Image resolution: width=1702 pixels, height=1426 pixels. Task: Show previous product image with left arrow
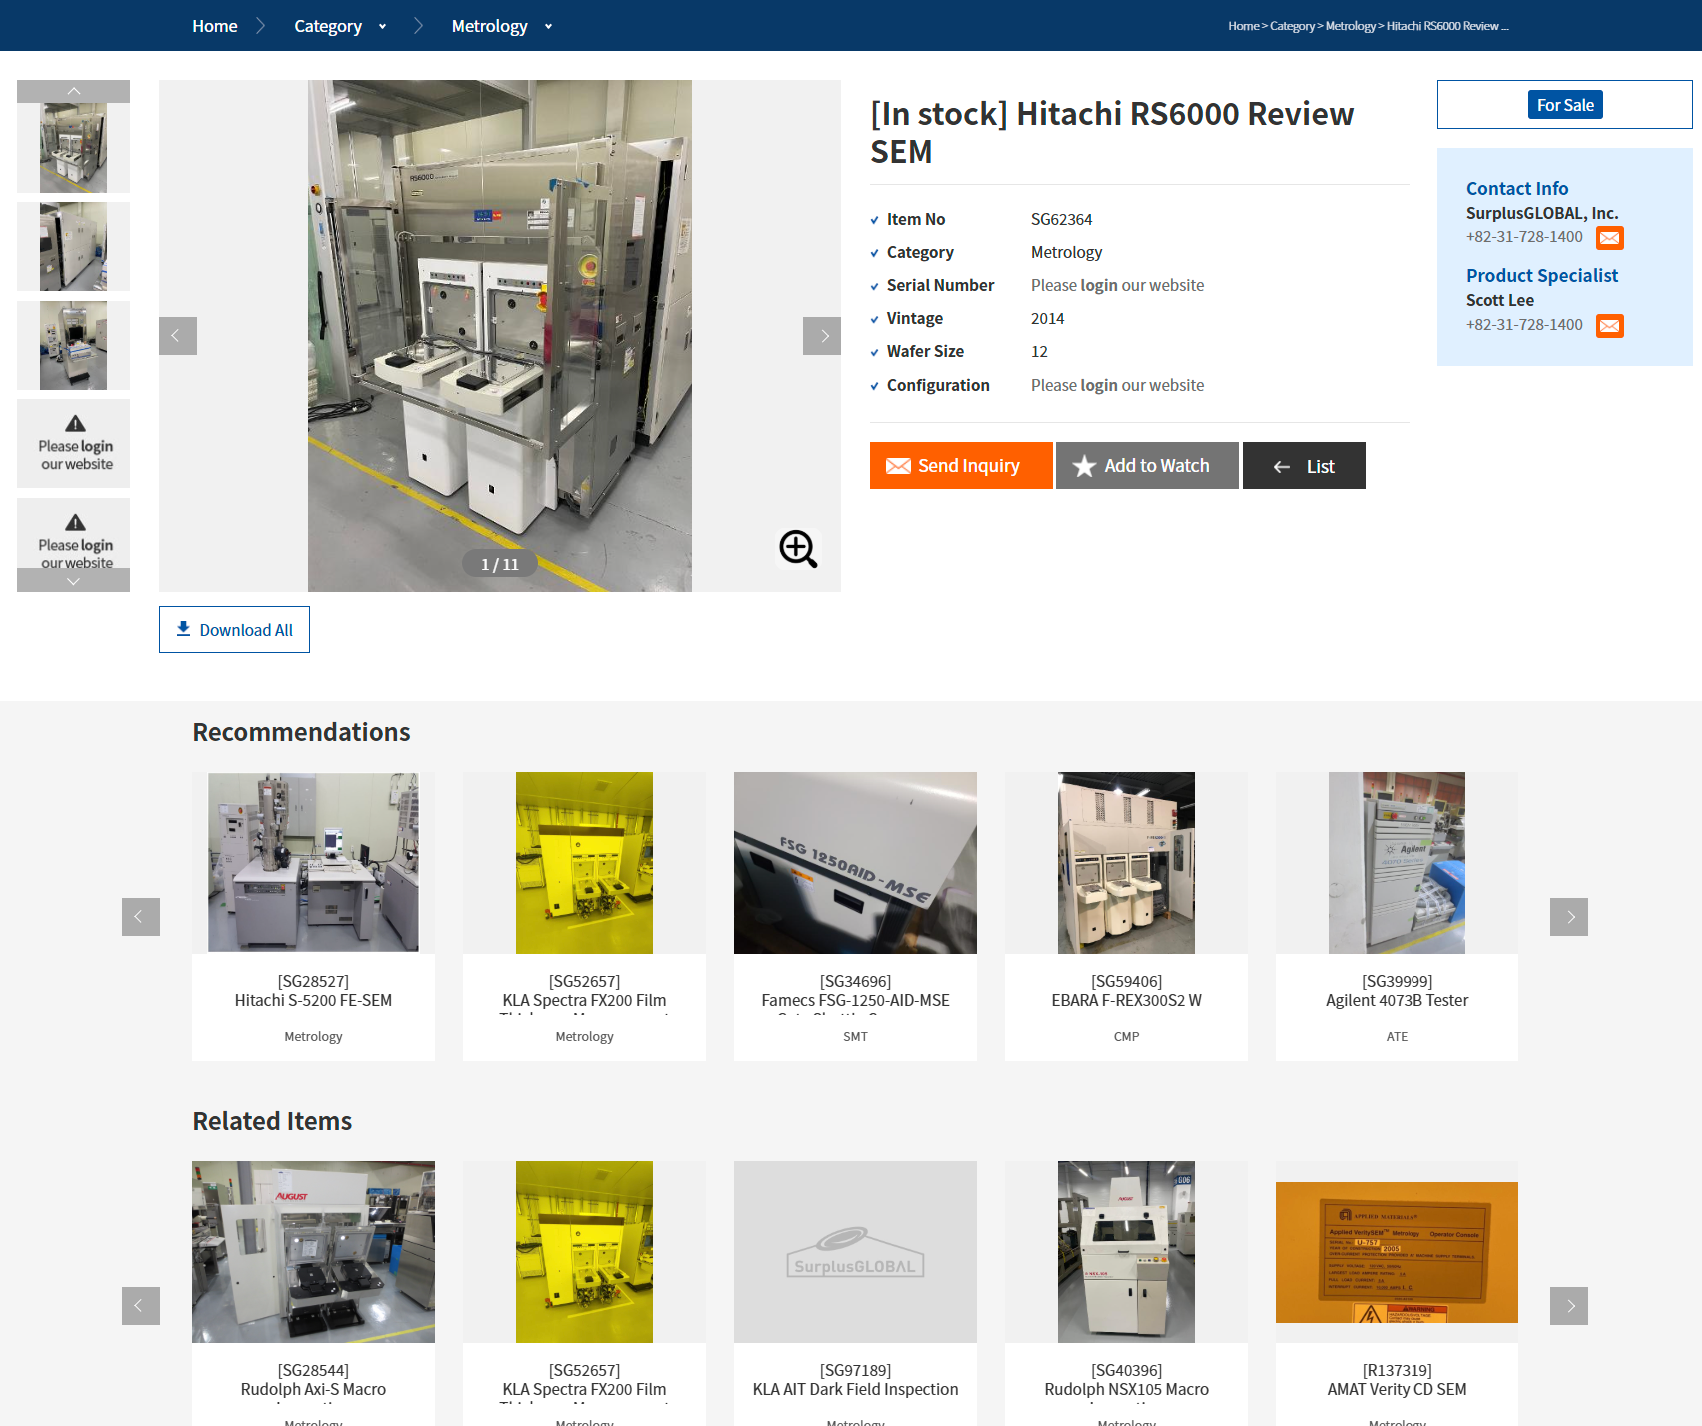pos(177,336)
